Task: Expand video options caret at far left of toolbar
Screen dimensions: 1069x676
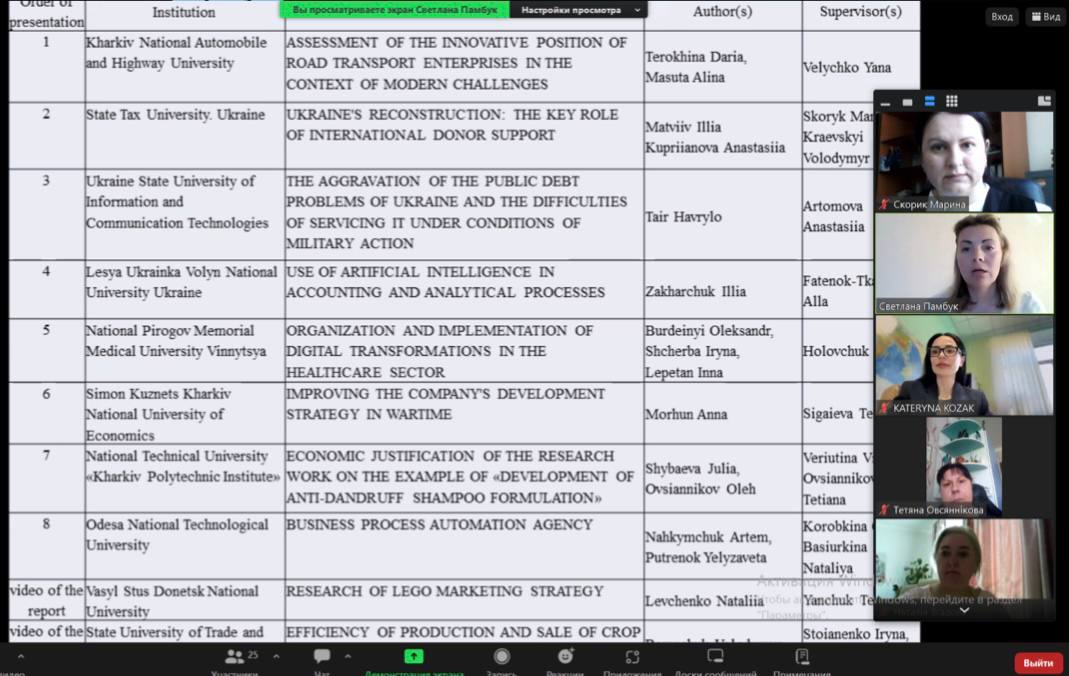Action: pos(20,657)
